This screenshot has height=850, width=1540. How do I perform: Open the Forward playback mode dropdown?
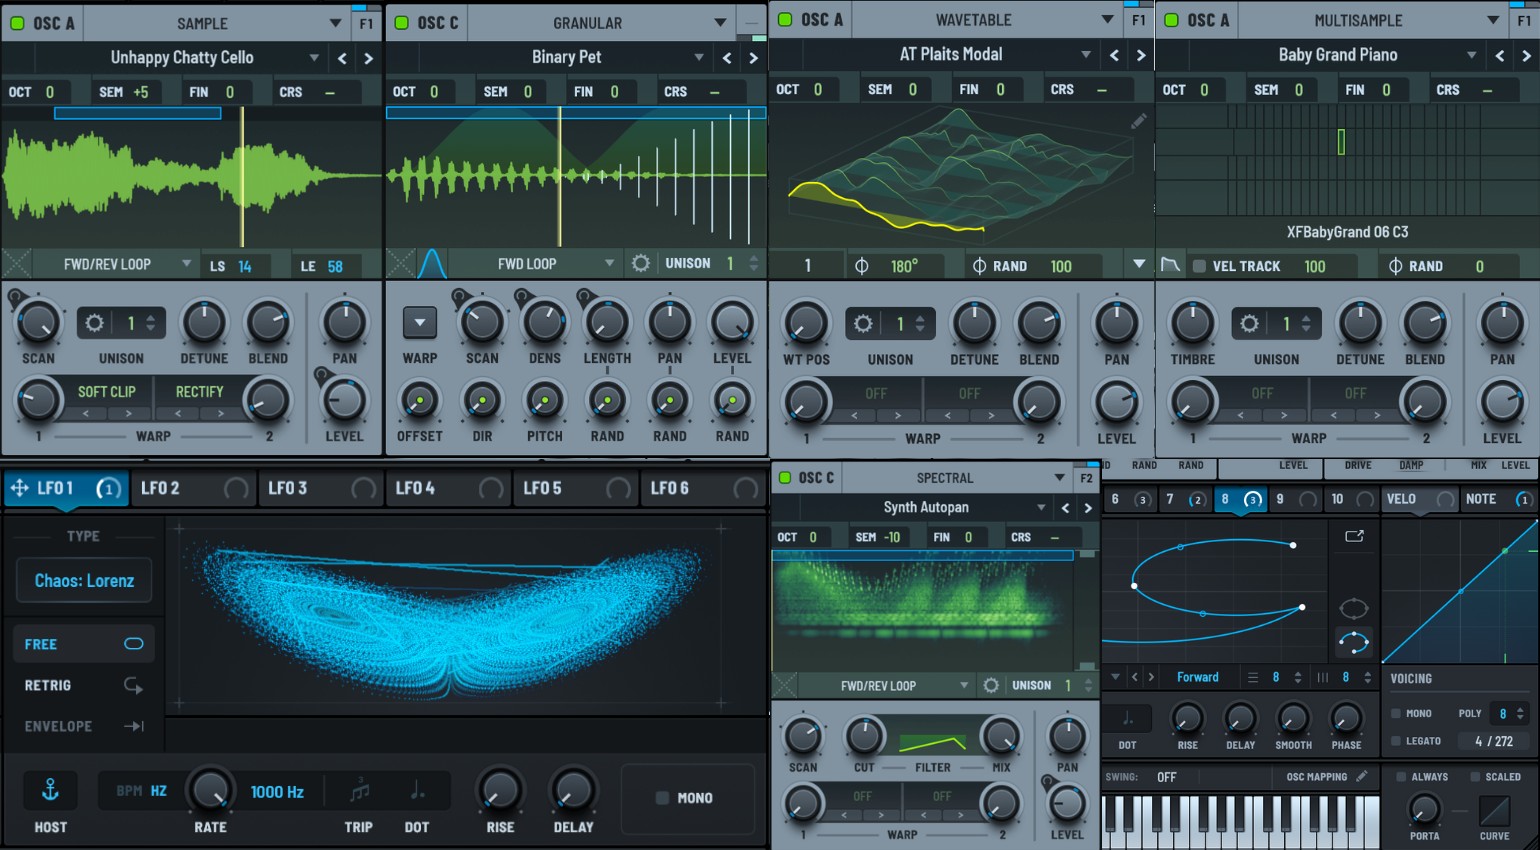(1198, 677)
